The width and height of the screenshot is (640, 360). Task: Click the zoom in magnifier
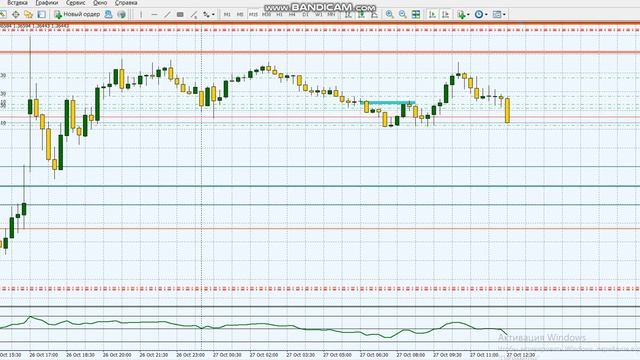[389, 15]
